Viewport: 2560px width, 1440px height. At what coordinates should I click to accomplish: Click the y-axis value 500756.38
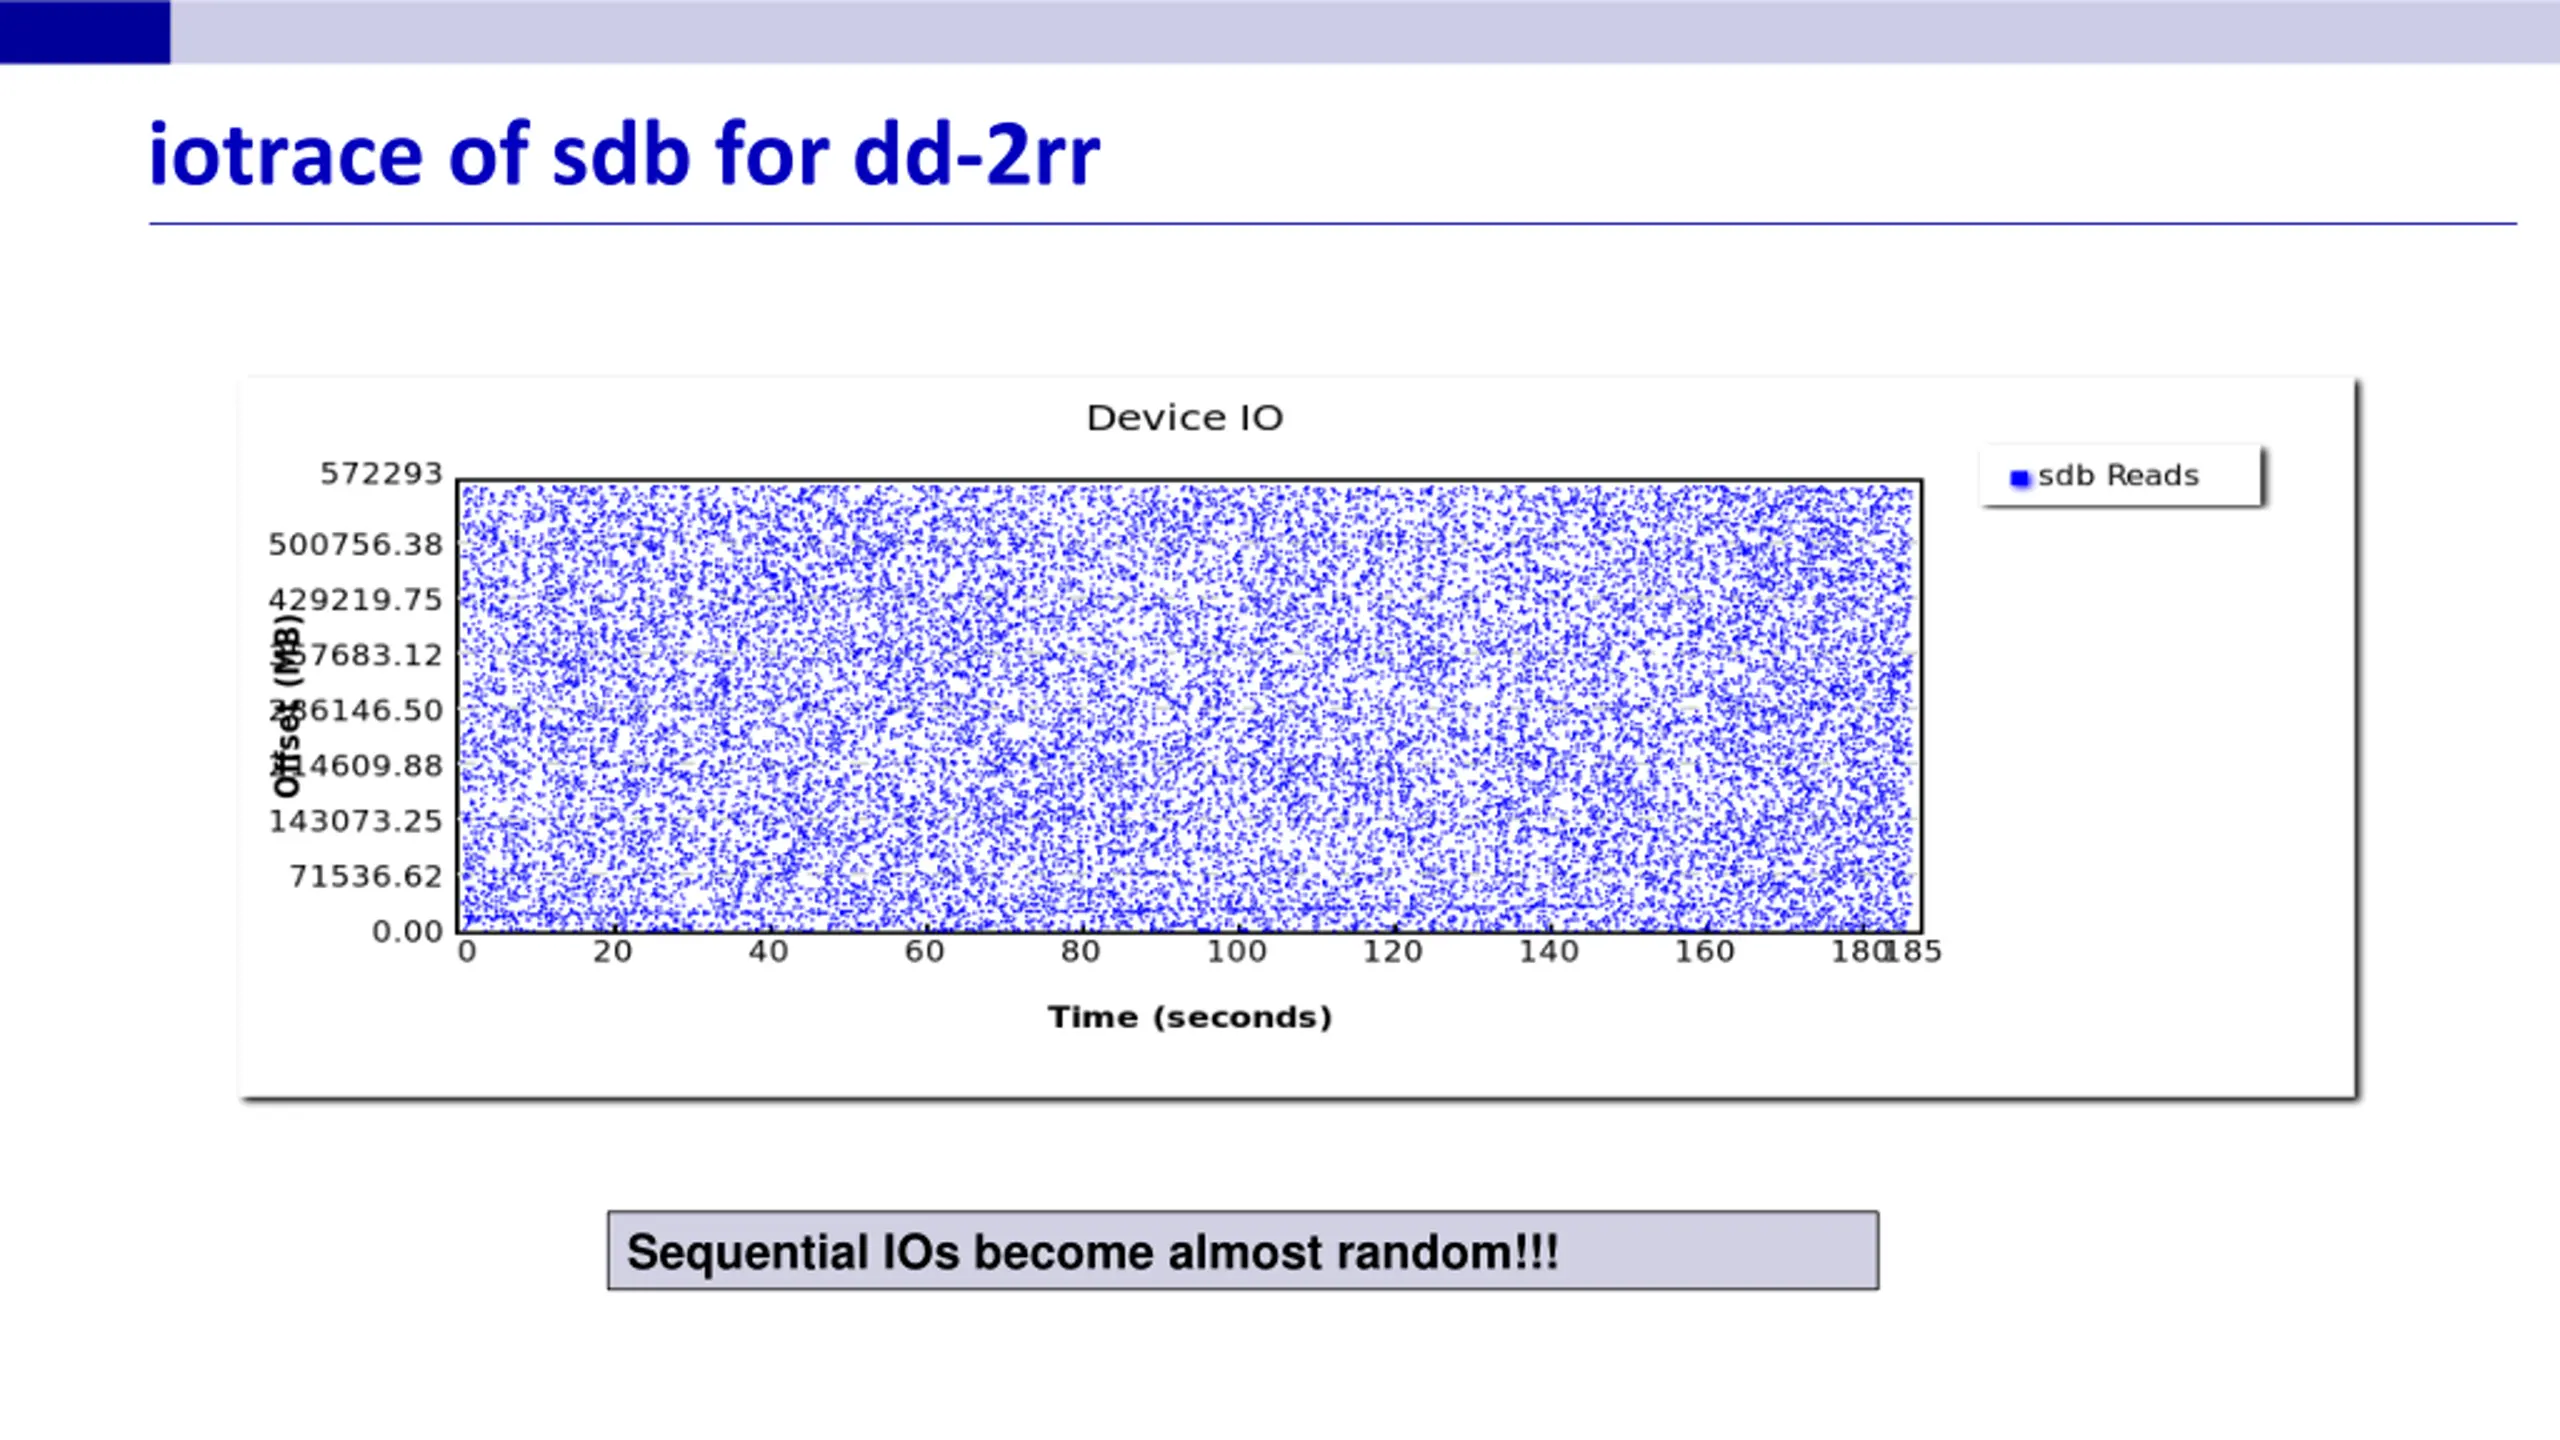355,545
